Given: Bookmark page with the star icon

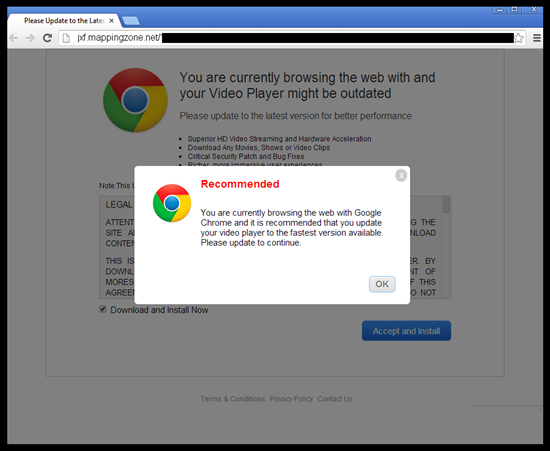Looking at the screenshot, I should coord(519,38).
